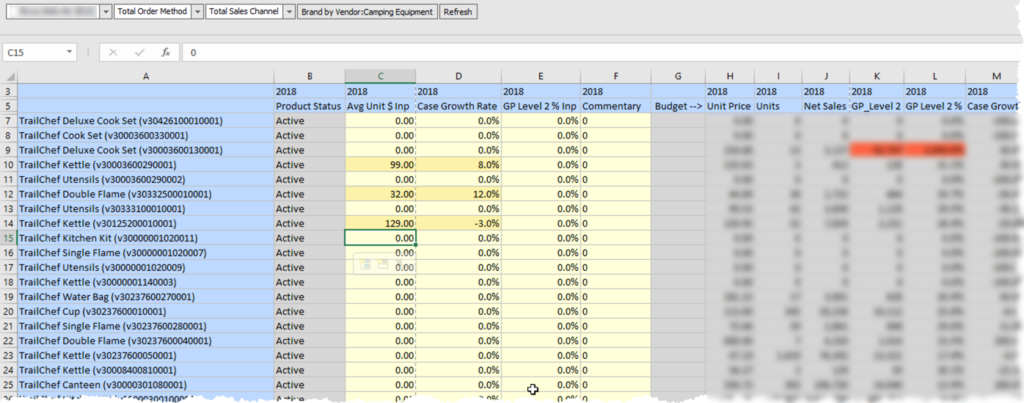Click the orange highlighted GP_Level 2 cell
Viewport: 1024px width, 403px height.
click(x=876, y=150)
